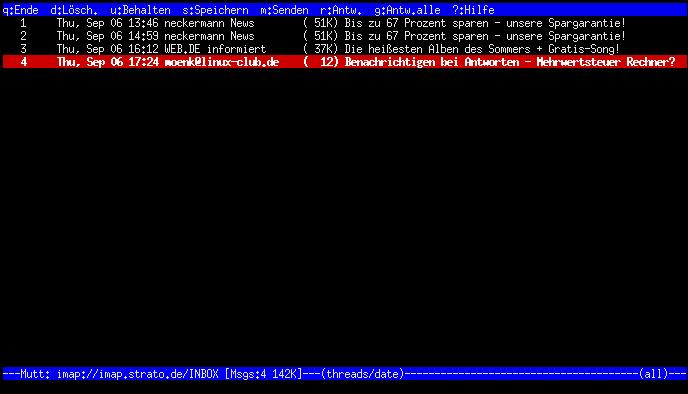Select the u:Behalten undelete hint

point(140,10)
